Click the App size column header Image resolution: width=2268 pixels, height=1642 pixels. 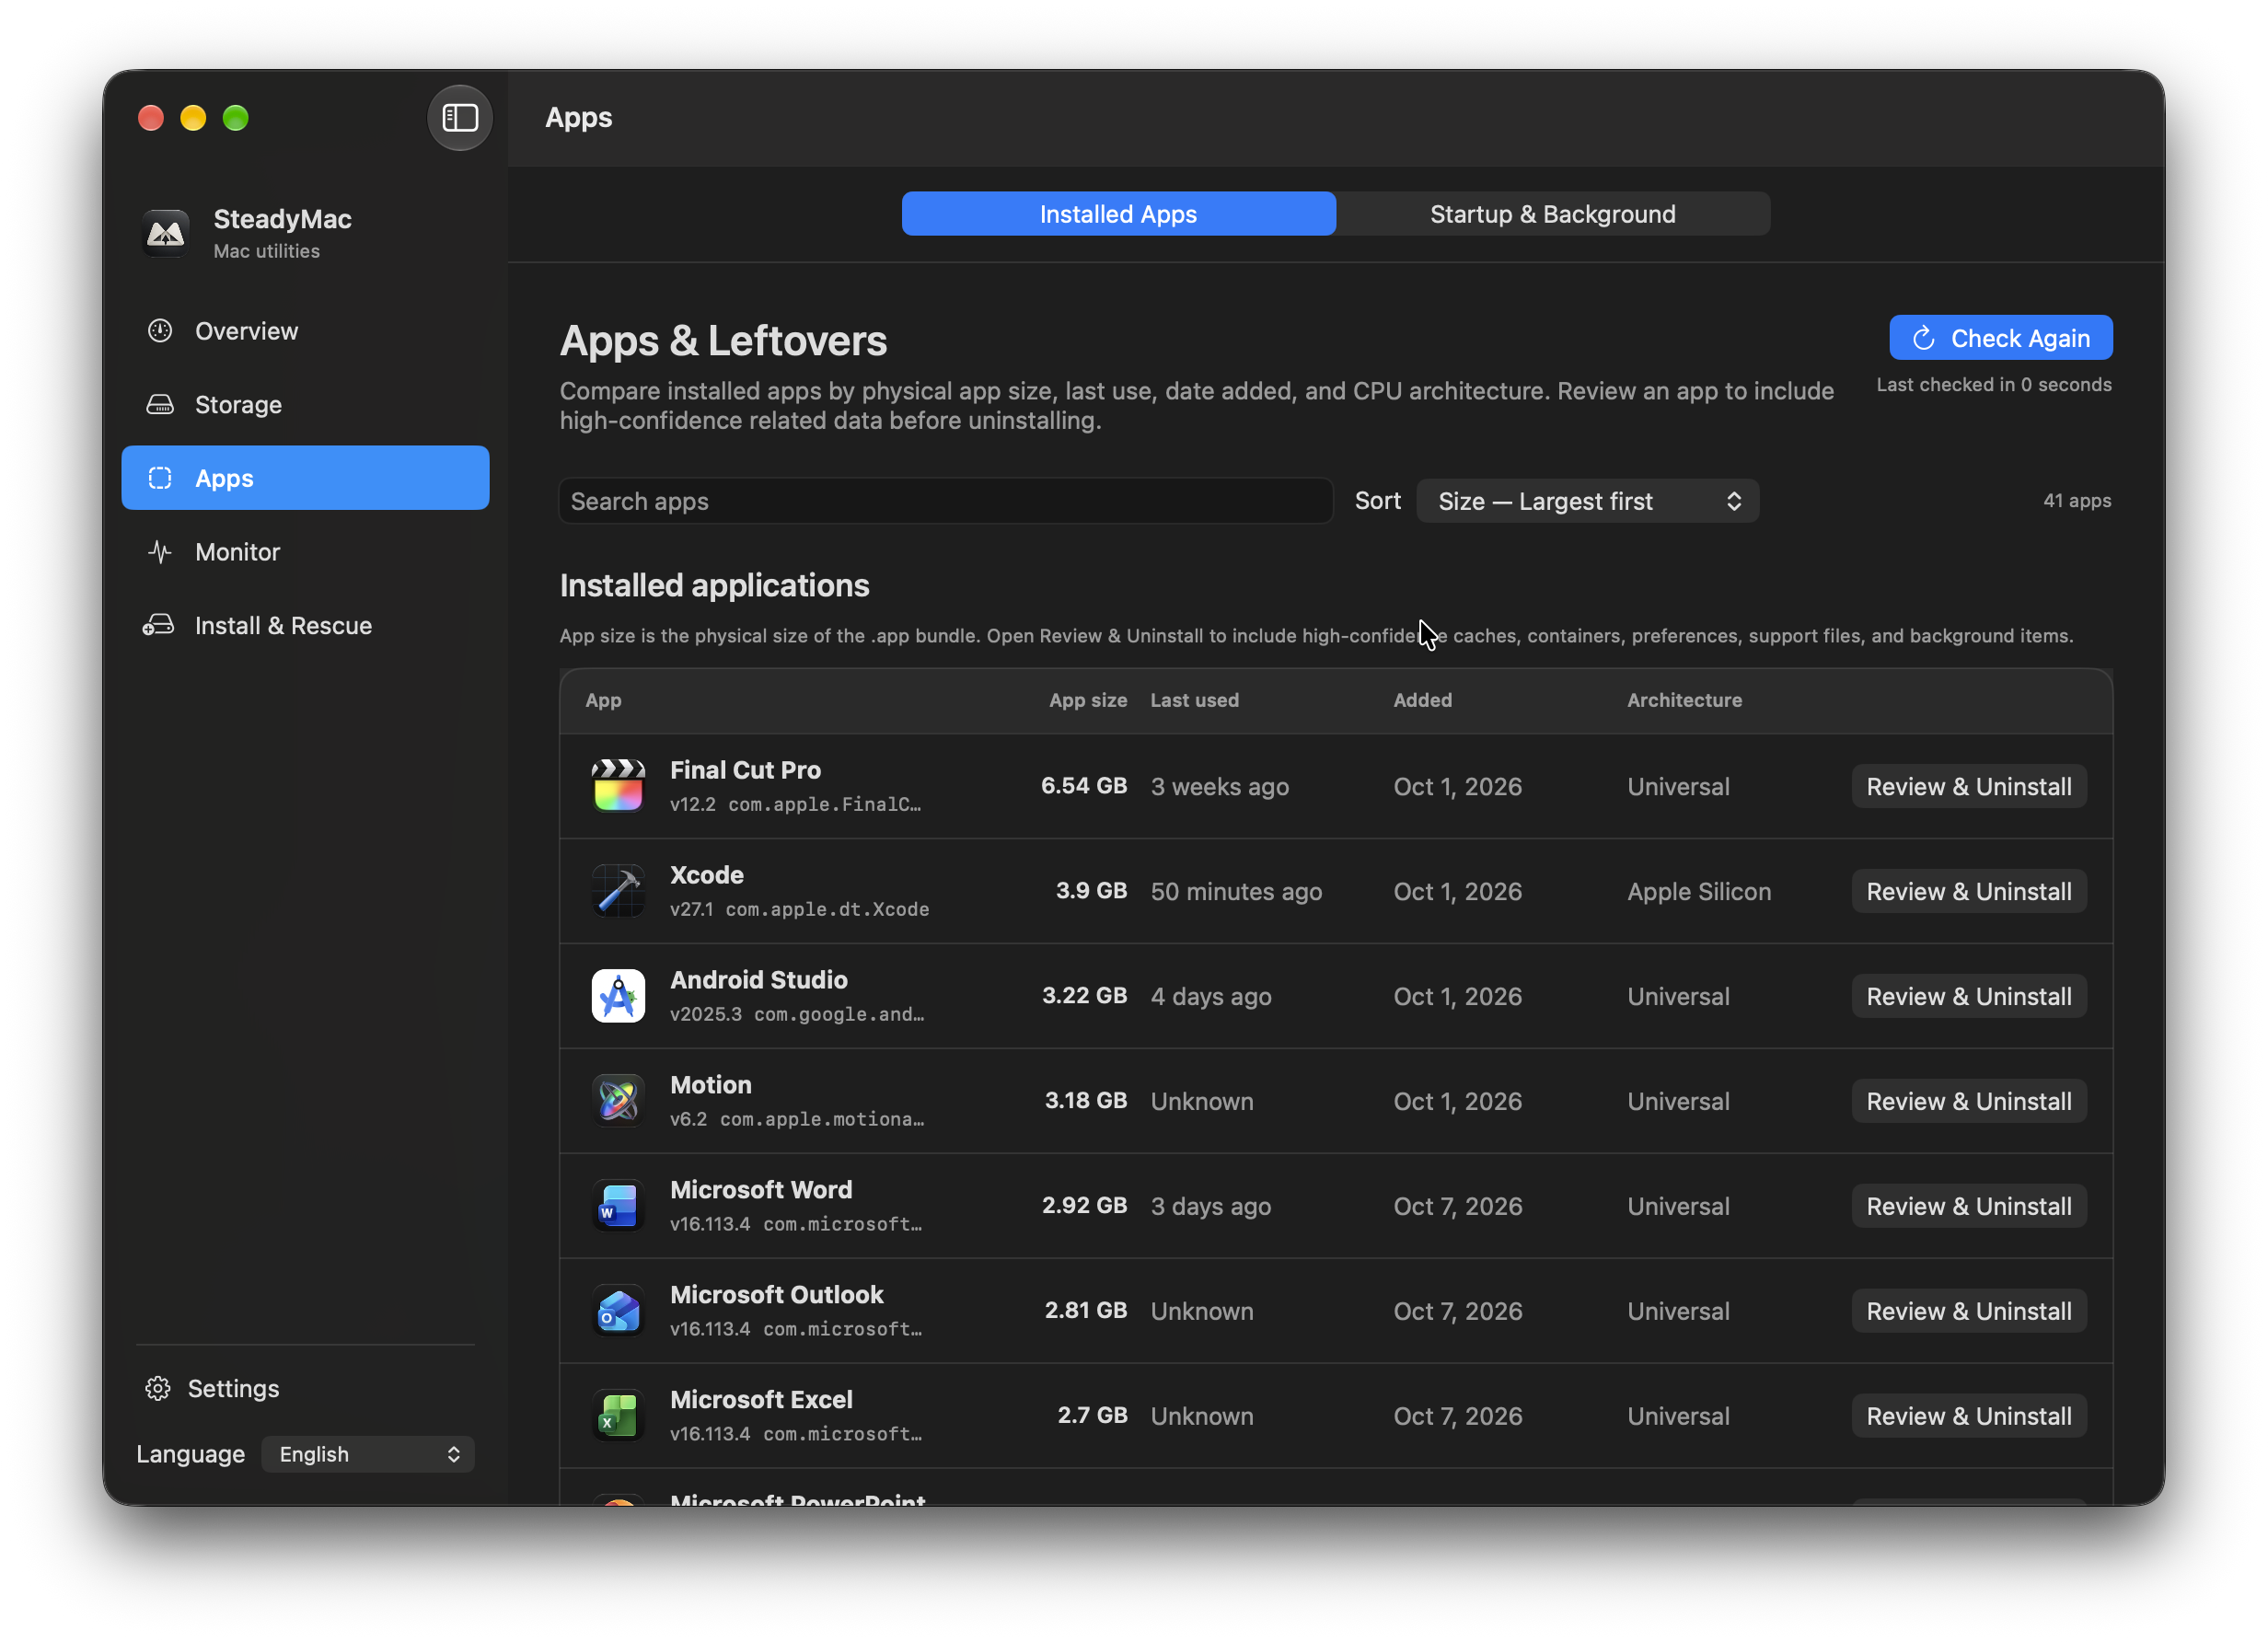point(1087,701)
